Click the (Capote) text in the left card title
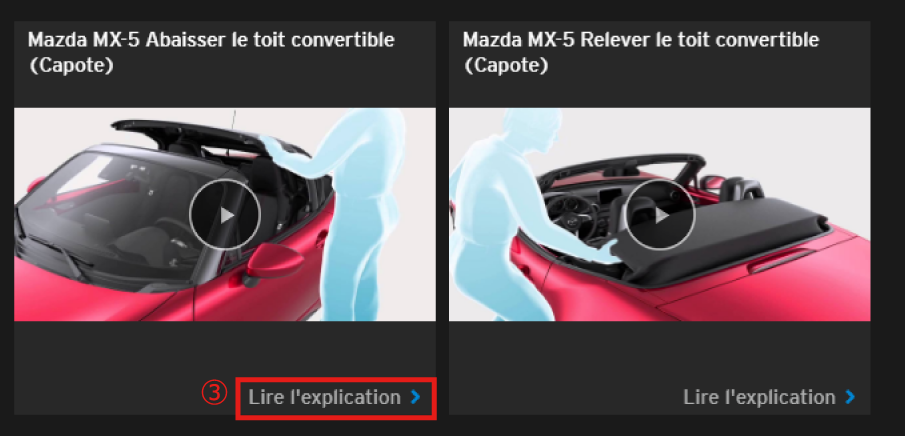The image size is (905, 436). coord(70,65)
